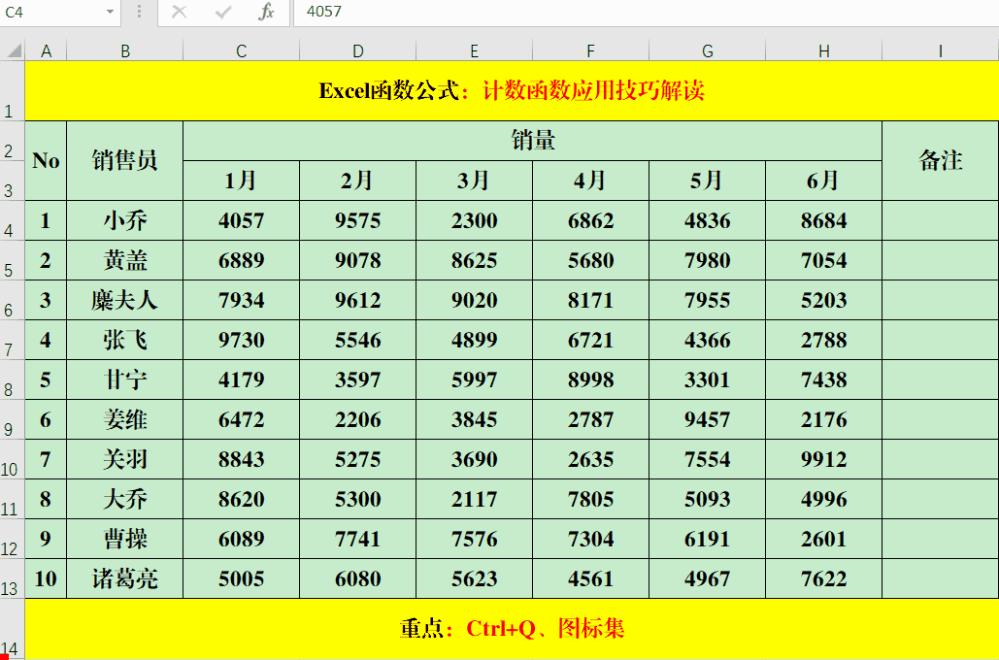This screenshot has height=660, width=999.
Task: Click the 销售员 header cell
Action: (124, 160)
